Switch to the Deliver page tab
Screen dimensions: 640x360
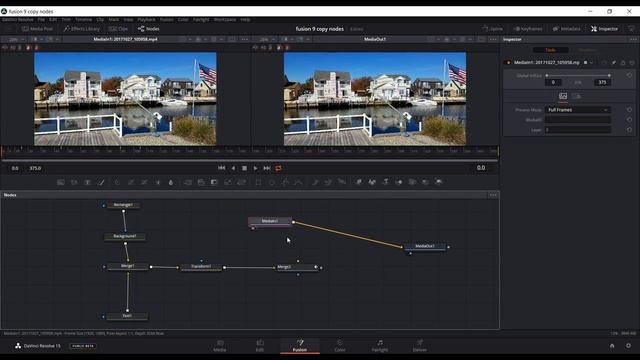pos(420,346)
